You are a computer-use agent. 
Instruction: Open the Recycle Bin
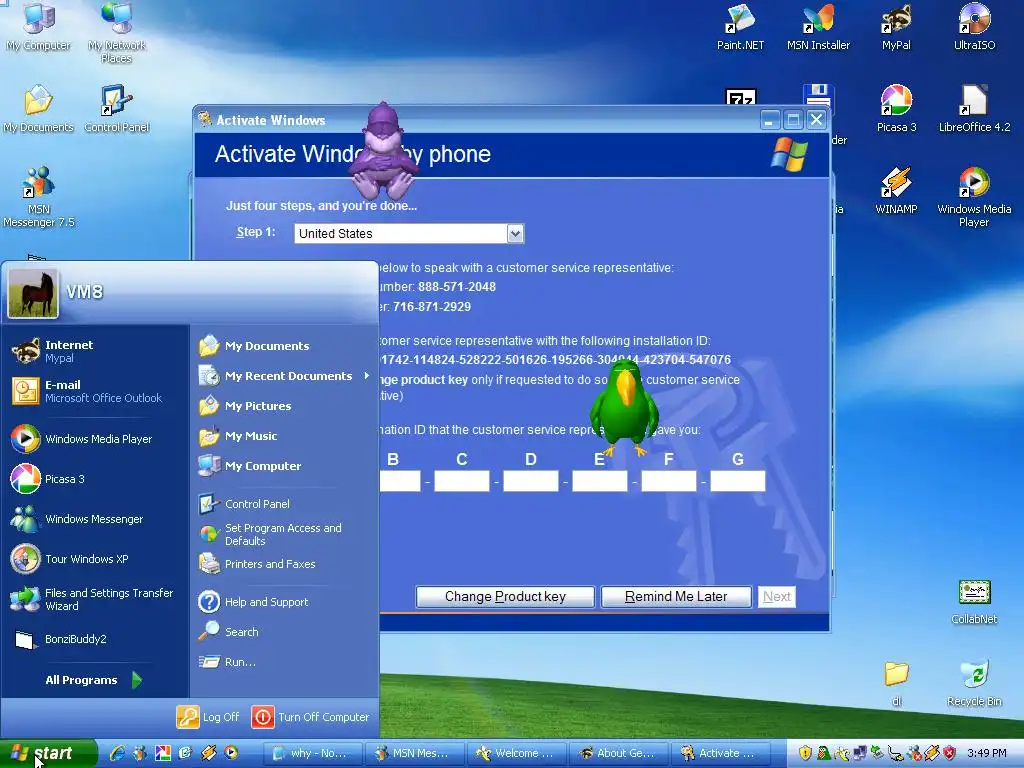tap(974, 684)
